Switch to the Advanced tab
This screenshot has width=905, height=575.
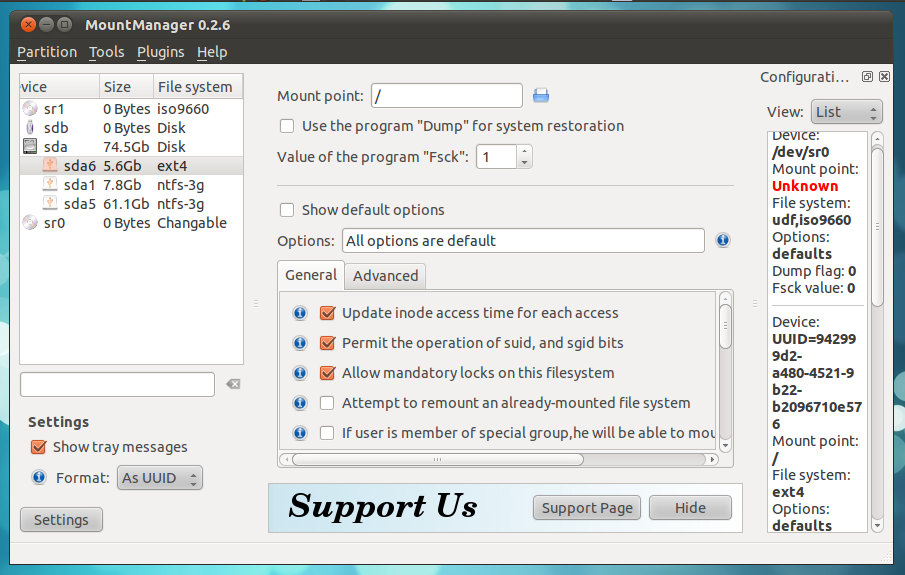click(386, 276)
